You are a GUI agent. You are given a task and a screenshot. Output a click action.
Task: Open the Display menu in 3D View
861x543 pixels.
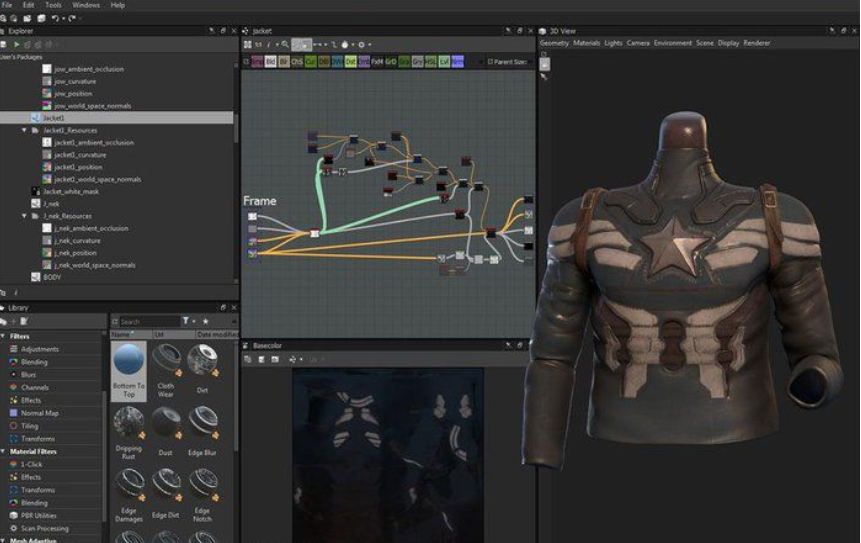[729, 43]
